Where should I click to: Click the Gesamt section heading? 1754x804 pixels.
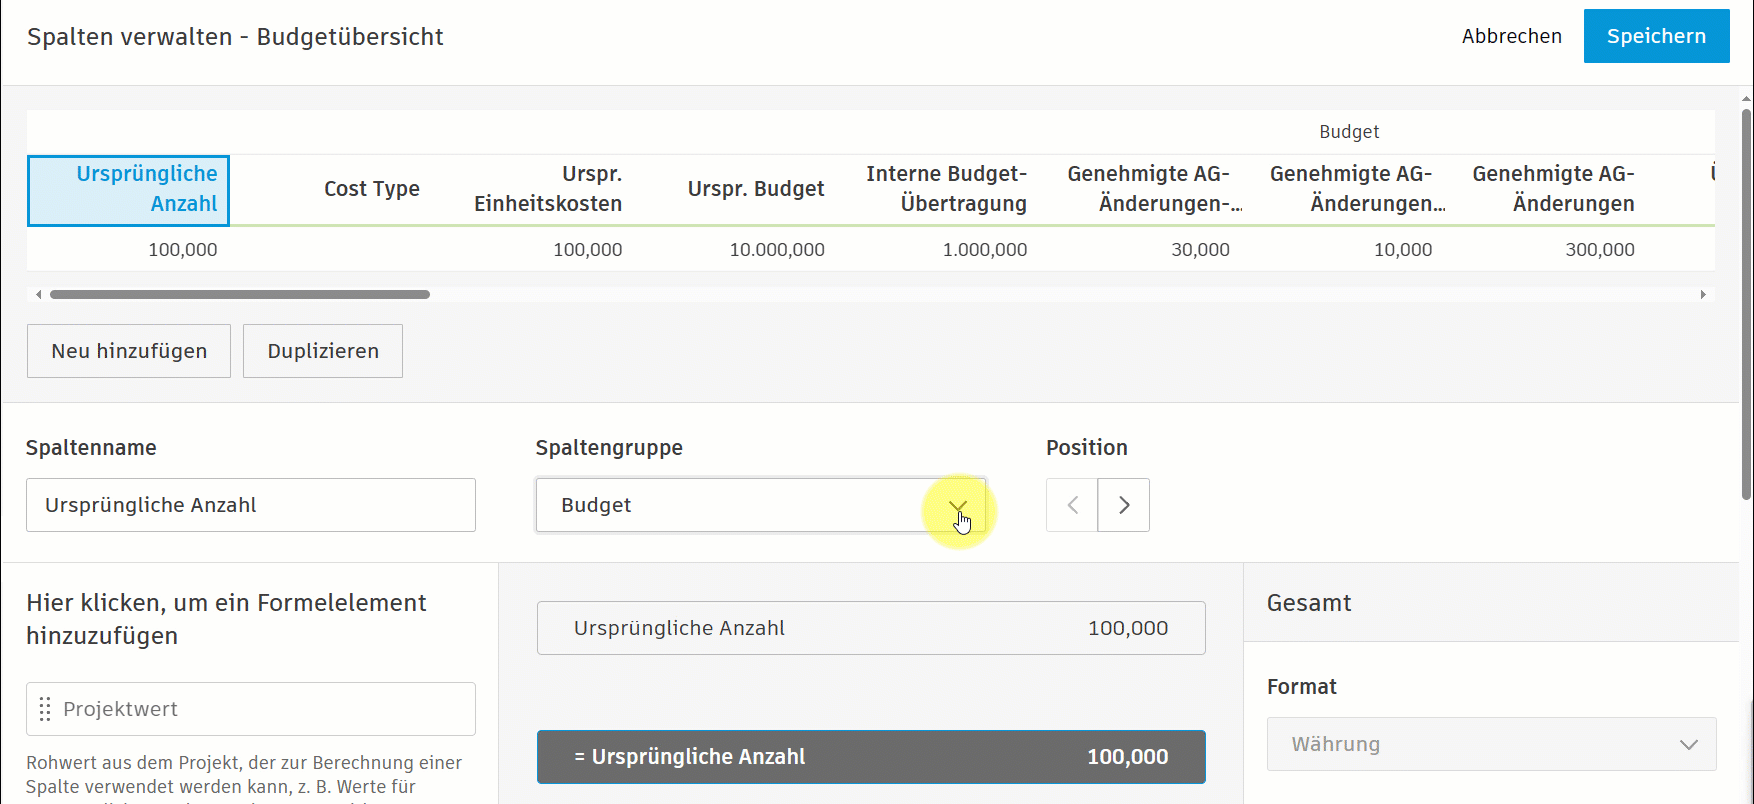click(x=1309, y=603)
